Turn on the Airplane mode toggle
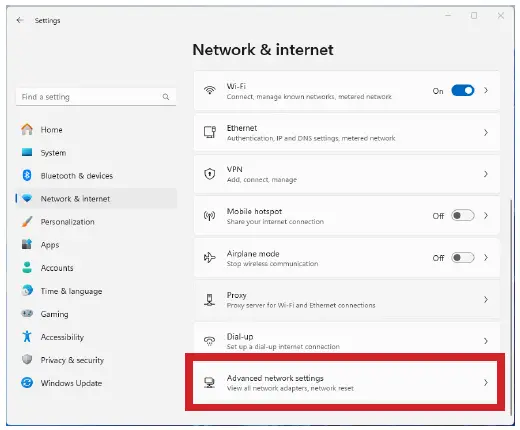The height and width of the screenshot is (430, 520). [x=463, y=258]
